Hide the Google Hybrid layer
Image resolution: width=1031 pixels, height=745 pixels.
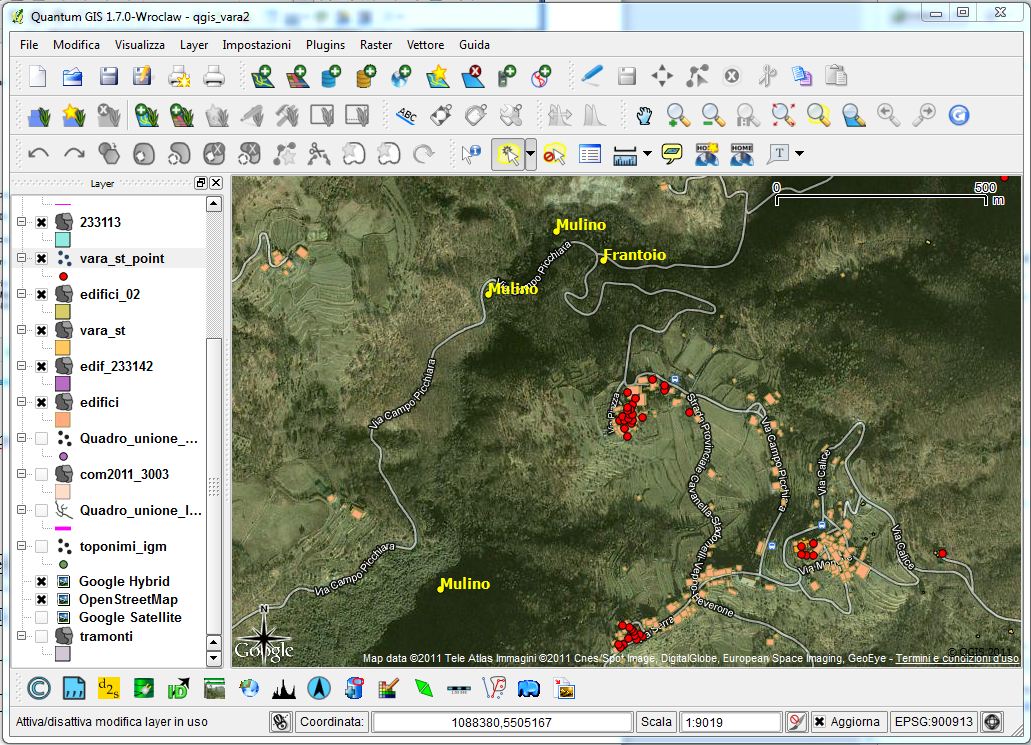coord(41,581)
